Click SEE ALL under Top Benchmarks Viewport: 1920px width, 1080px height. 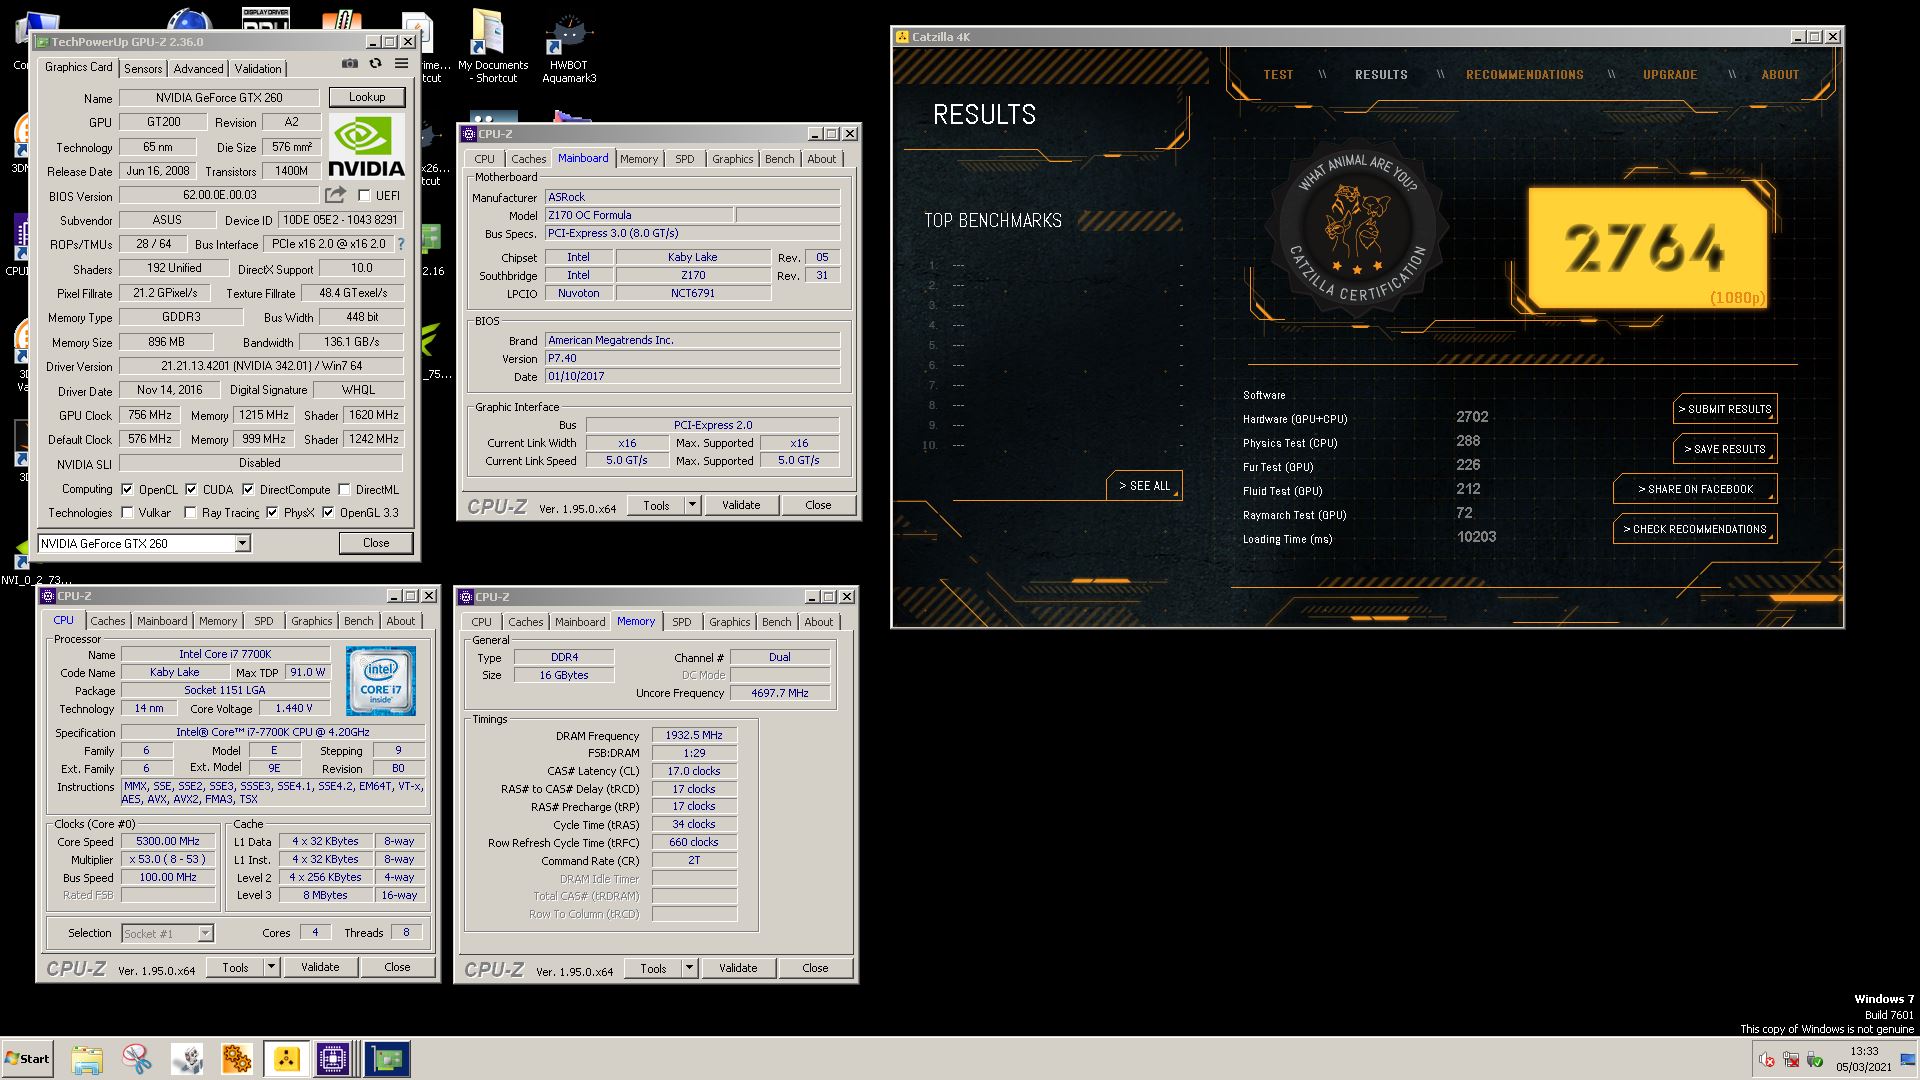1144,486
